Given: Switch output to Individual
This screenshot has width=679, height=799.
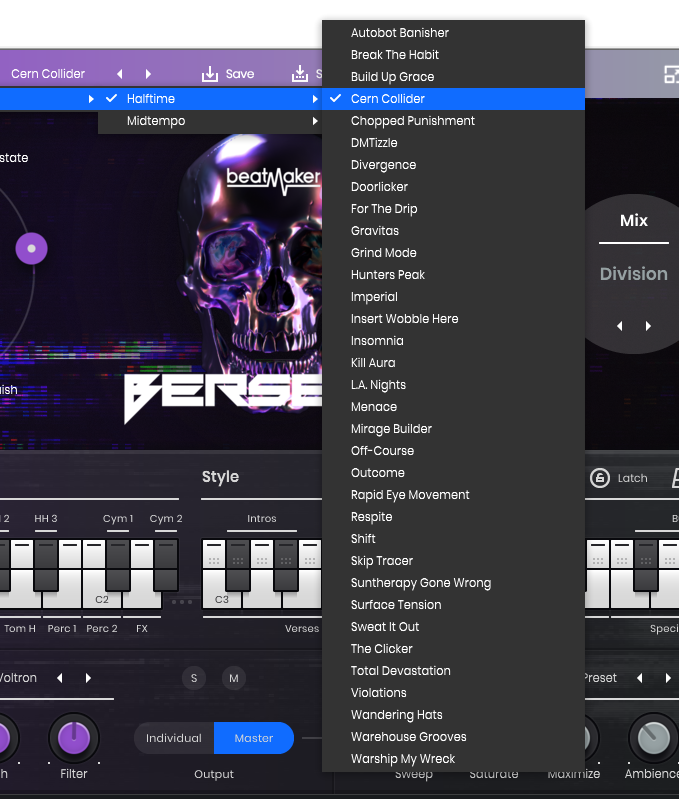Looking at the screenshot, I should 174,738.
